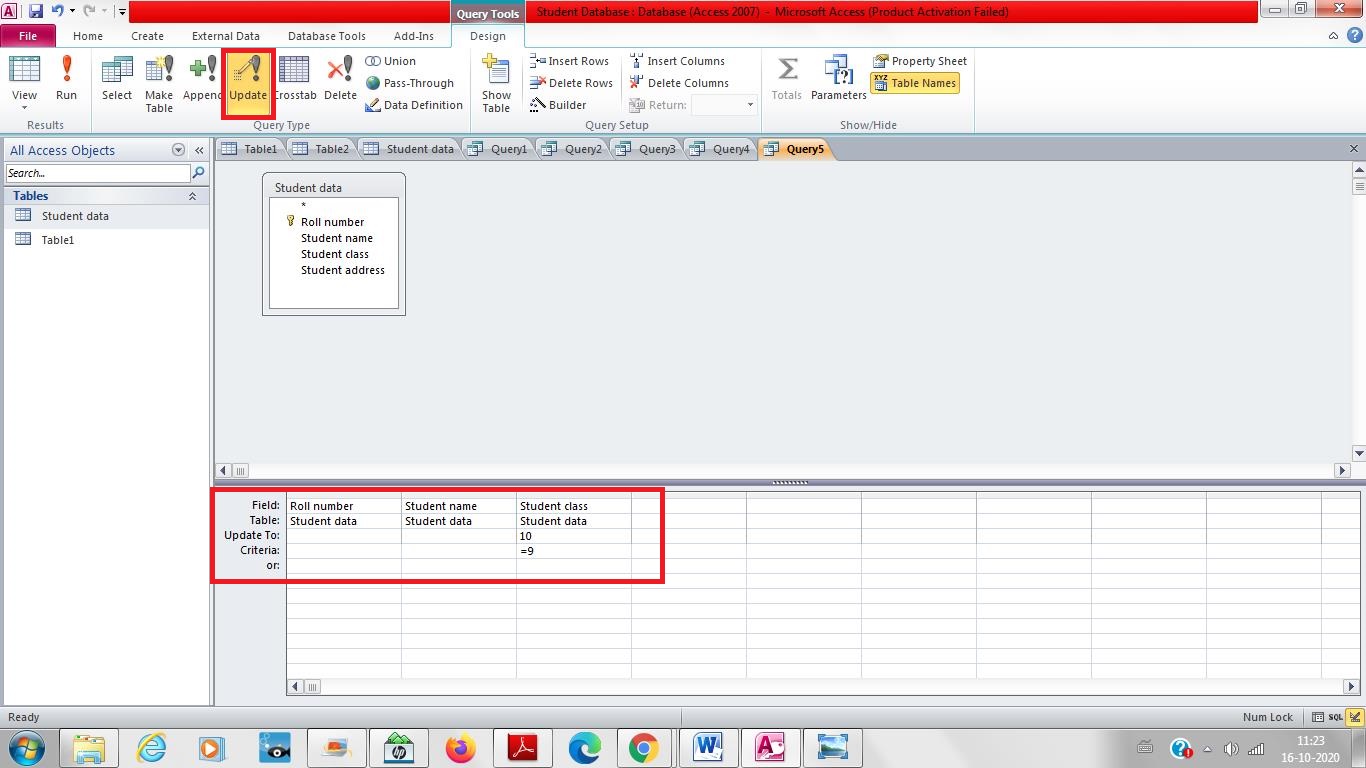Open the Show Table dialog
Viewport: 1366px width, 768px height.
496,84
